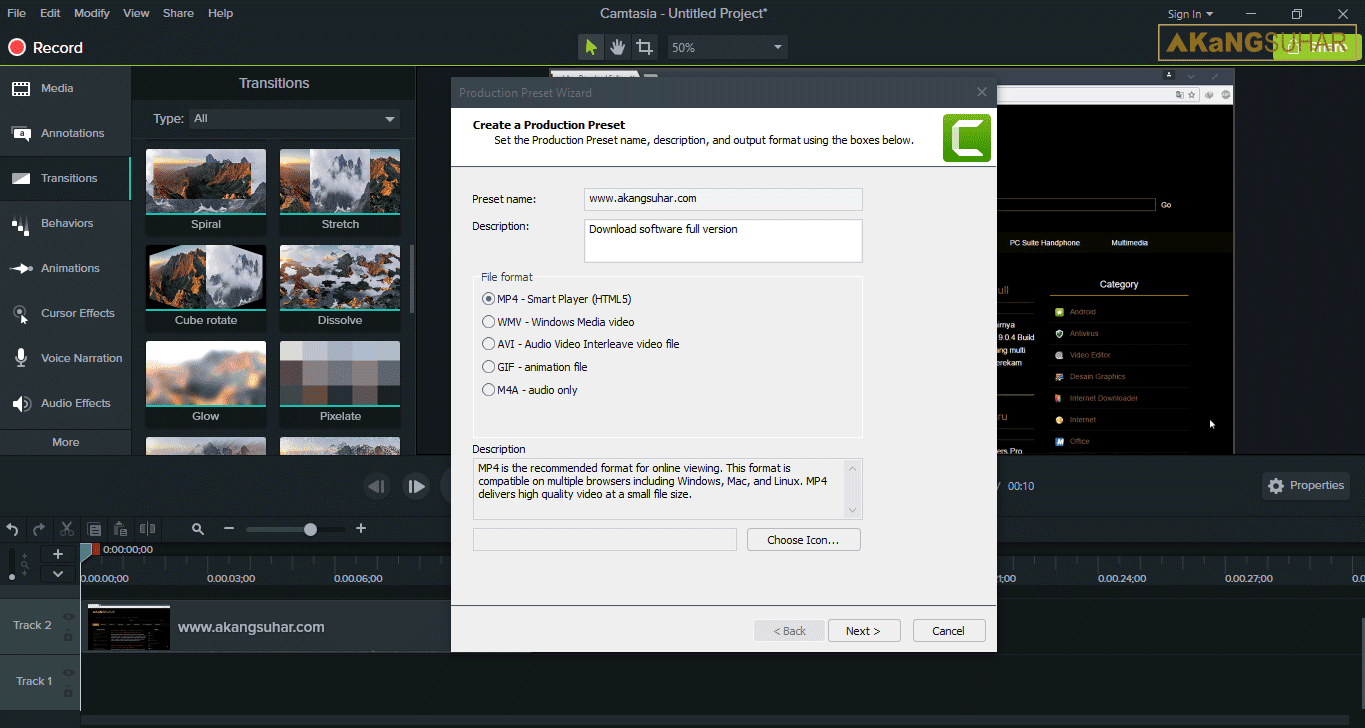The height and width of the screenshot is (728, 1365).
Task: Select GIF - animation file format
Action: click(x=535, y=367)
